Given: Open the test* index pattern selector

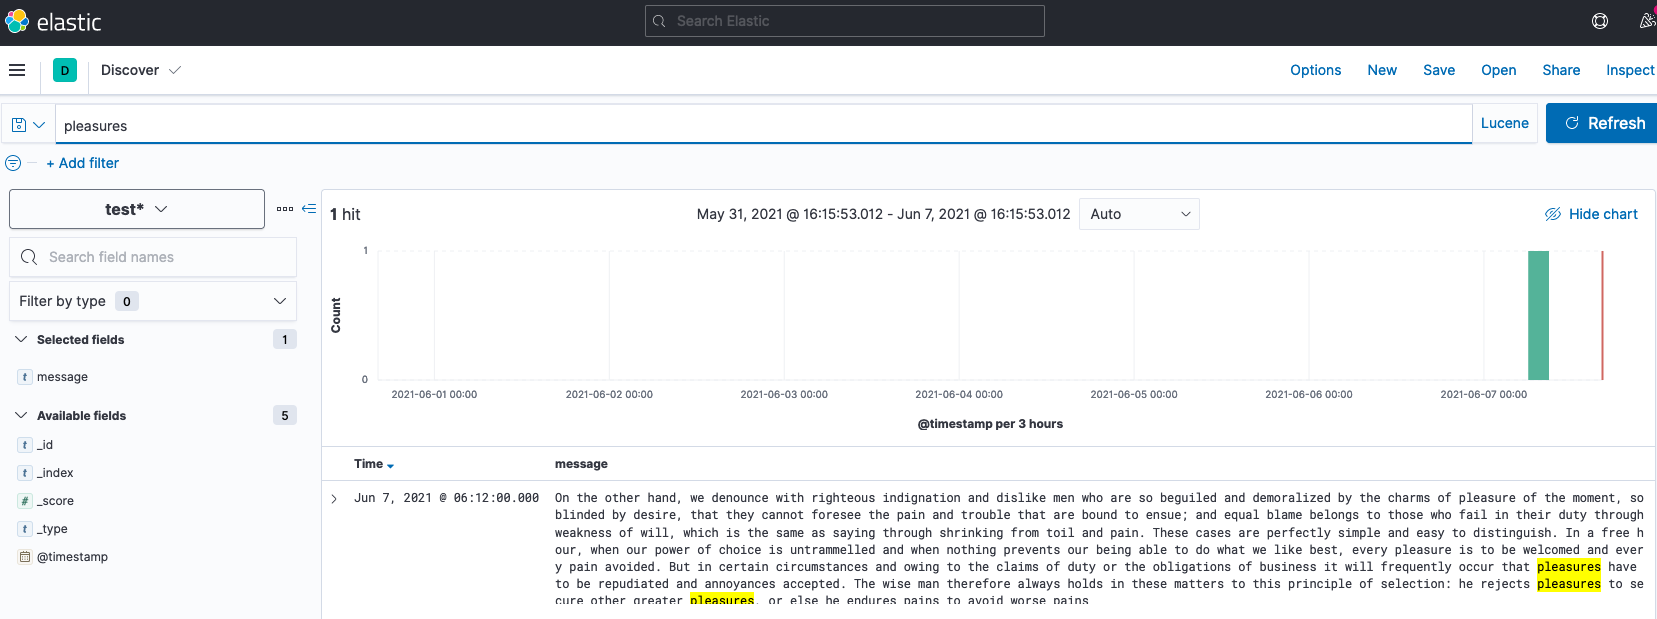Looking at the screenshot, I should (137, 209).
